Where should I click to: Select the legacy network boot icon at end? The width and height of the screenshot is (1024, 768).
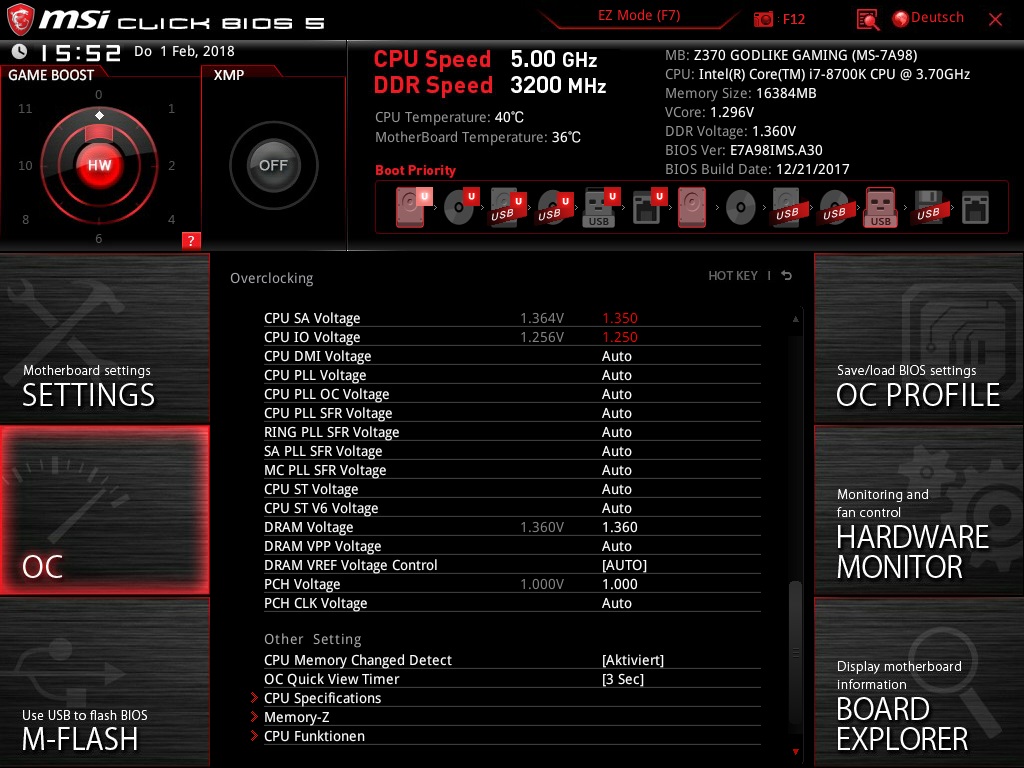tap(975, 208)
